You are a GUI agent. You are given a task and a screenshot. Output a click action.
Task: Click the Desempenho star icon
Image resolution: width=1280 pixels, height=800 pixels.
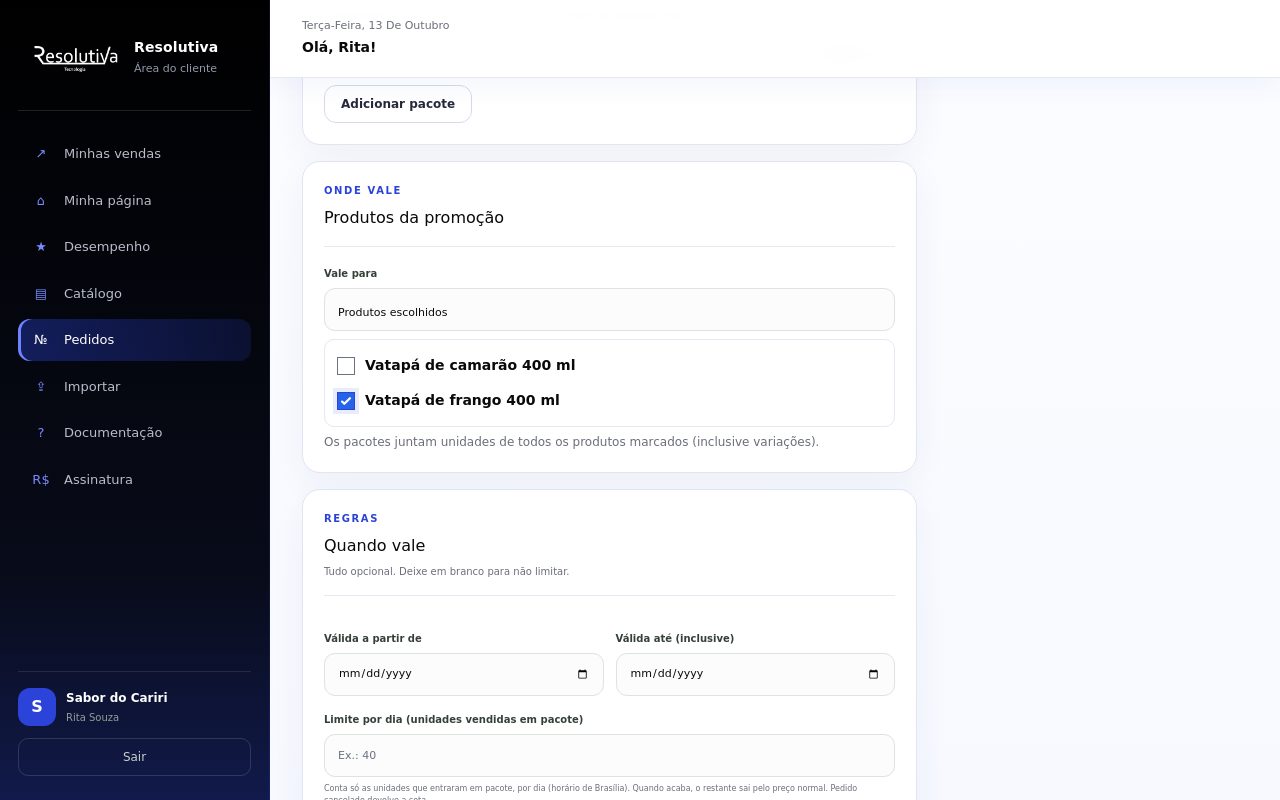pos(41,247)
